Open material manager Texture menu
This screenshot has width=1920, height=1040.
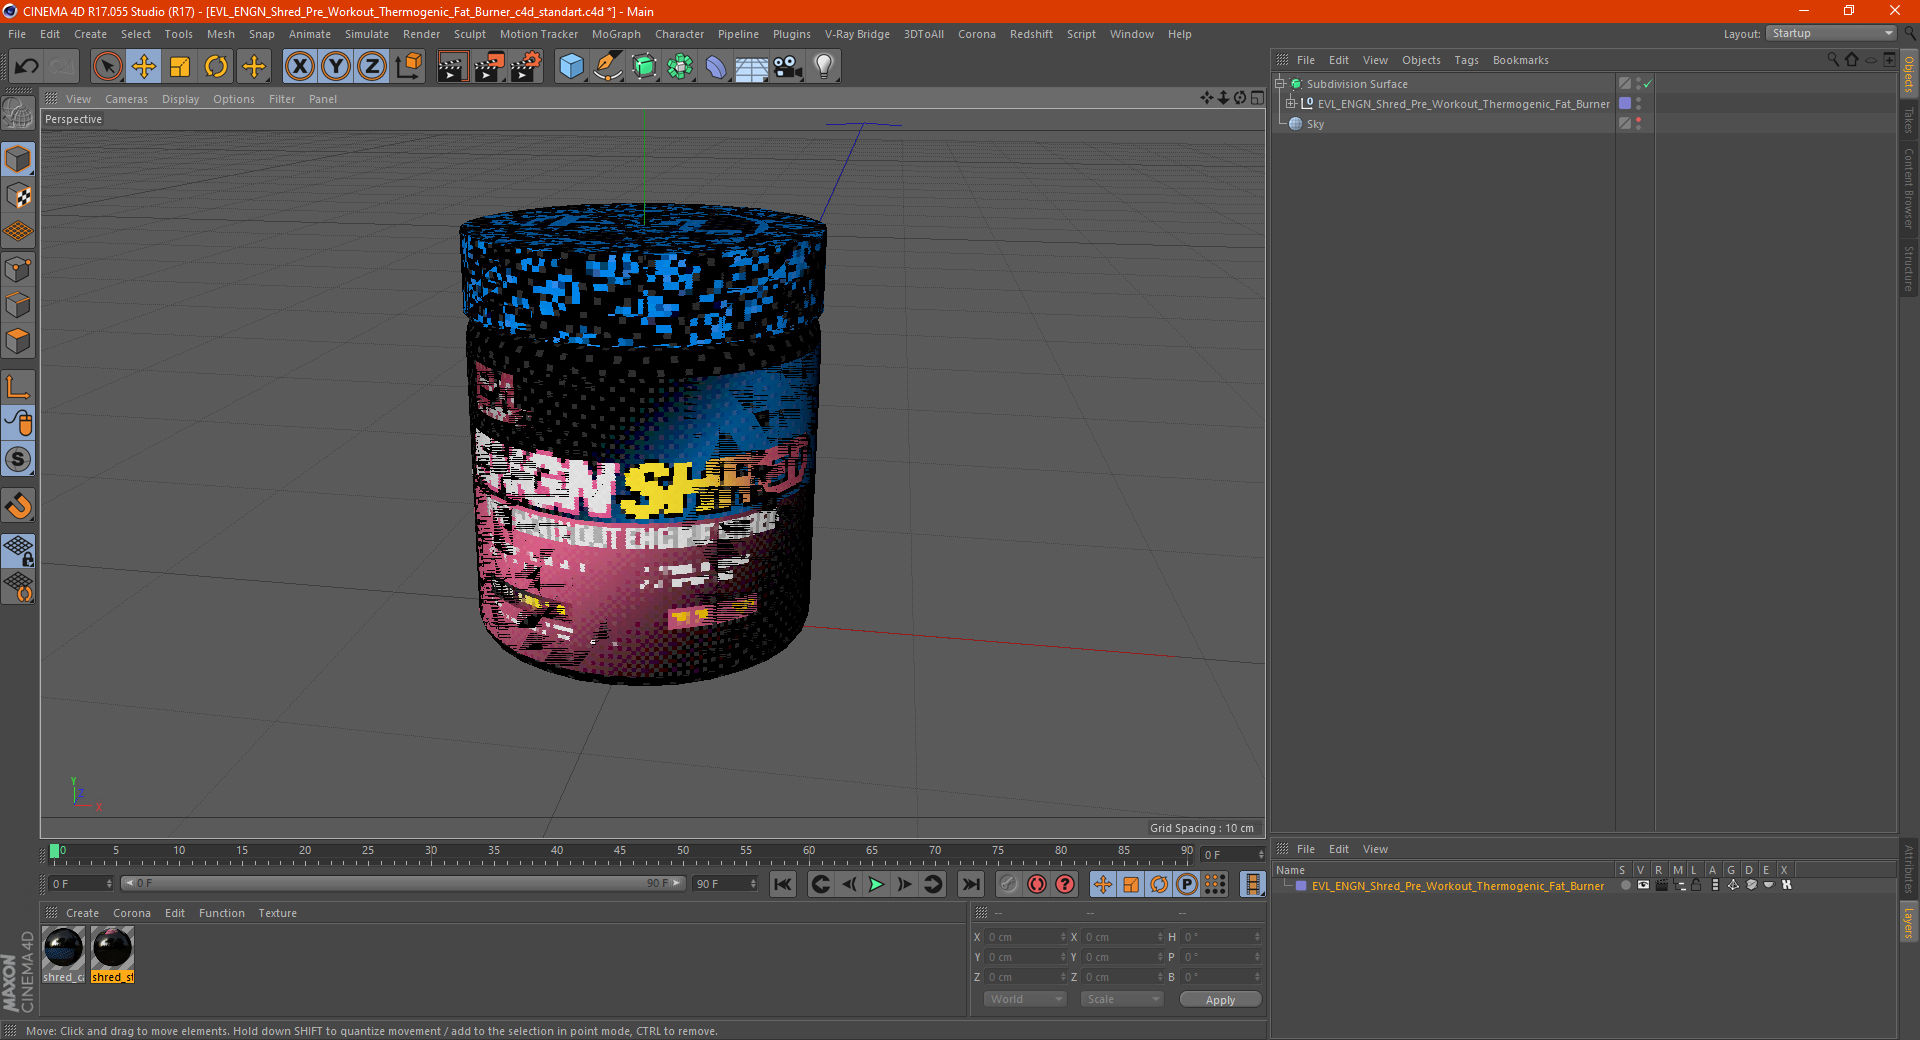277,913
